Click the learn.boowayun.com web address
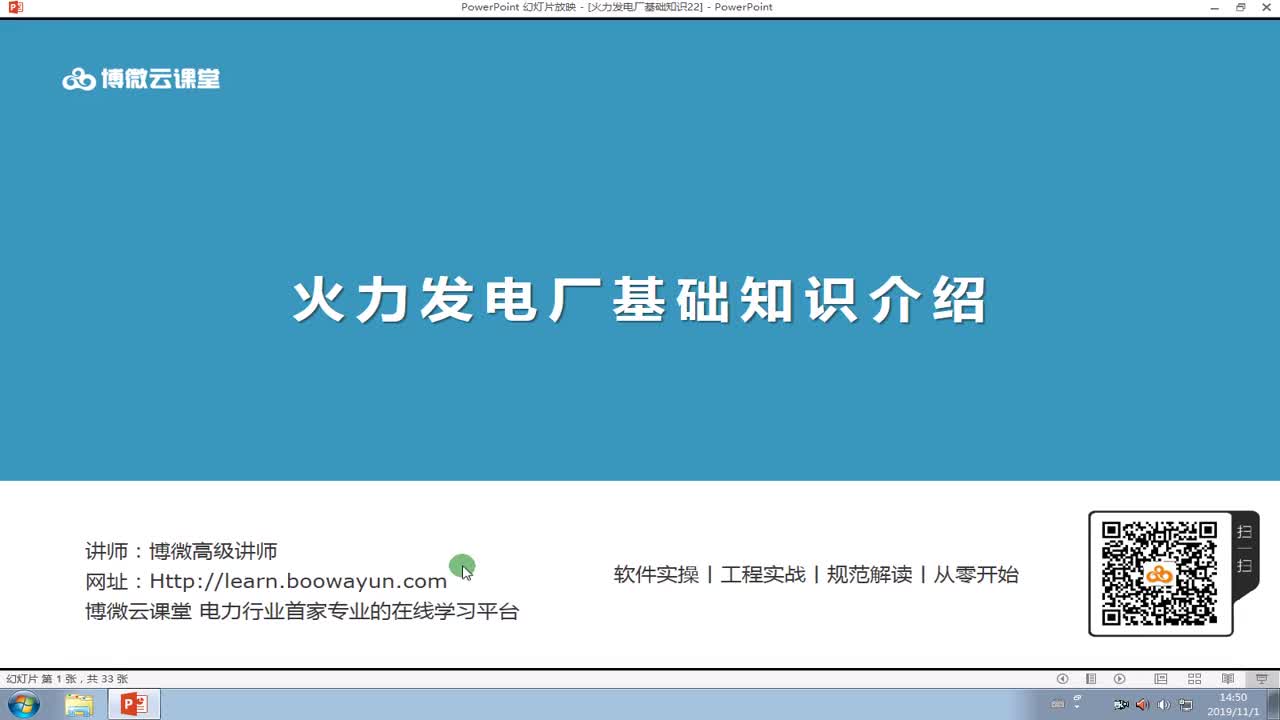1280x720 pixels. 298,581
